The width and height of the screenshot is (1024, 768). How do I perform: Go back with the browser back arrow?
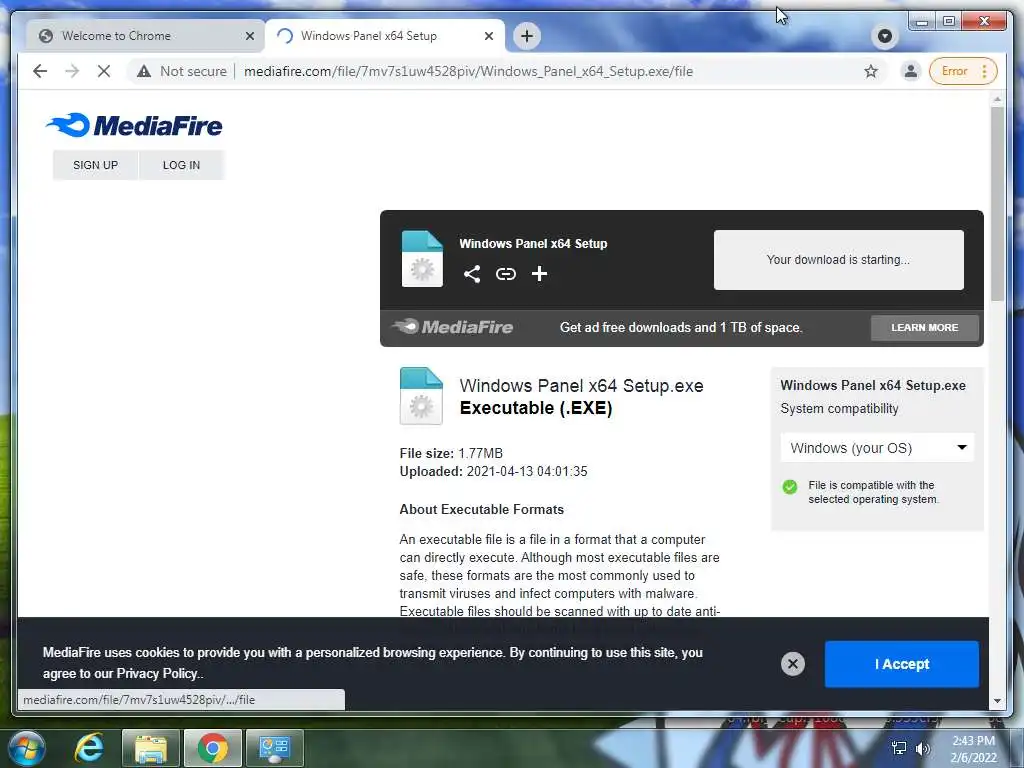point(40,71)
